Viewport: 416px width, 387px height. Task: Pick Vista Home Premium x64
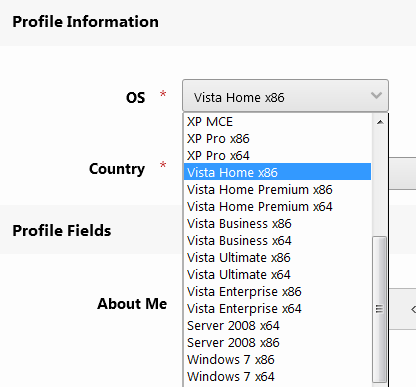[277, 206]
